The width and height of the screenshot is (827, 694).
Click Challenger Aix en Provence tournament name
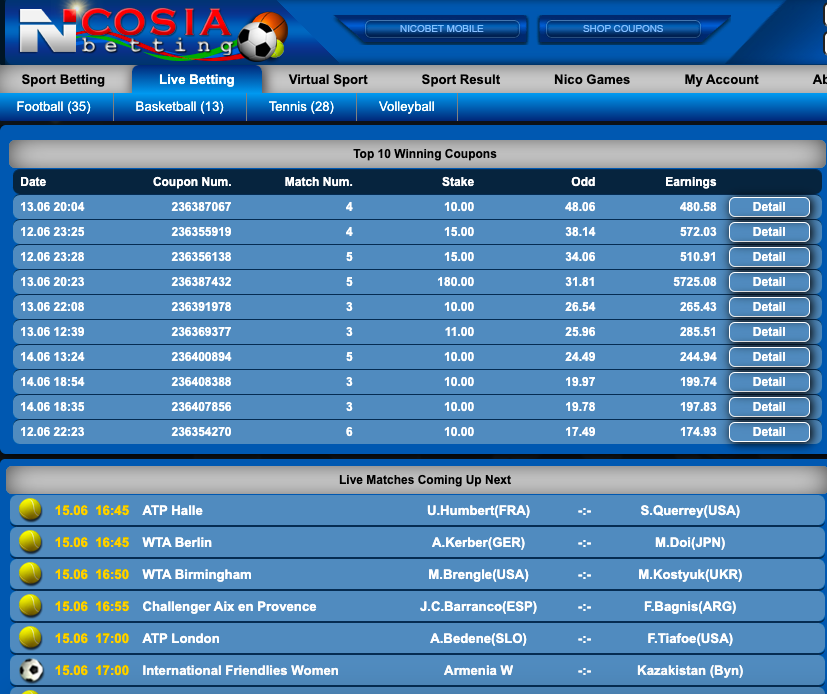(x=229, y=606)
